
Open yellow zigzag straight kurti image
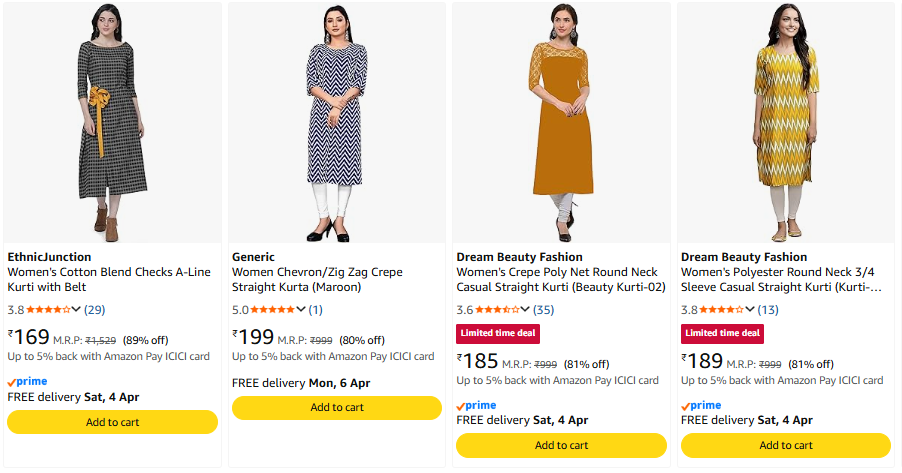click(786, 122)
